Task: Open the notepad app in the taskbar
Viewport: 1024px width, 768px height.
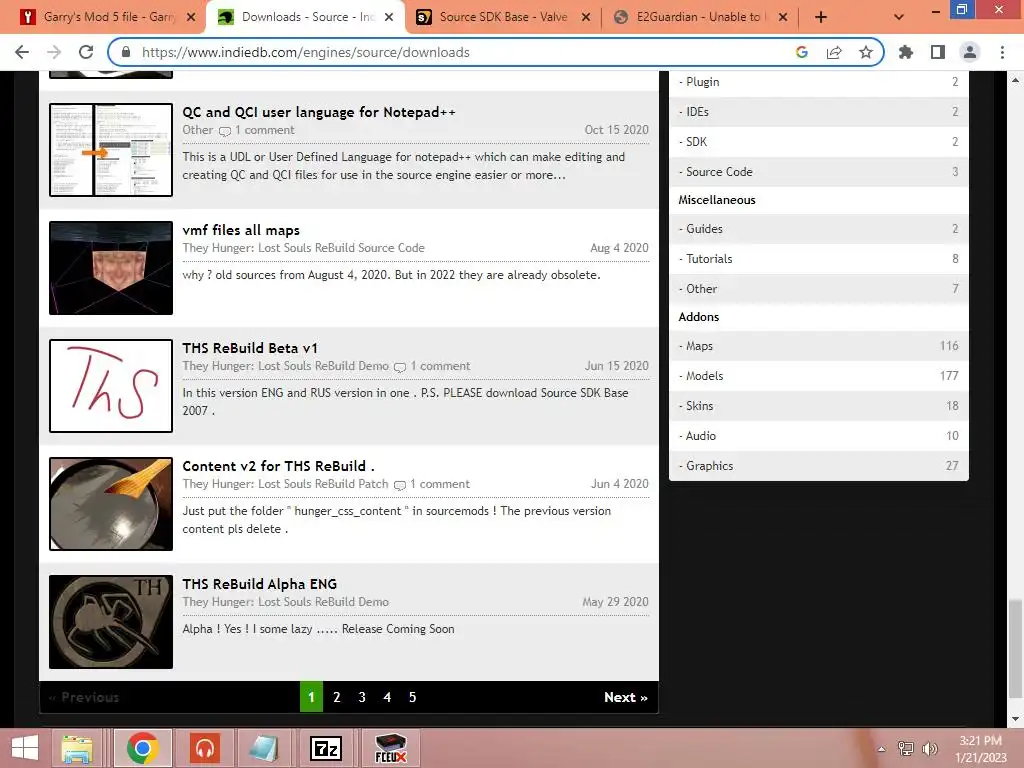Action: [x=264, y=748]
